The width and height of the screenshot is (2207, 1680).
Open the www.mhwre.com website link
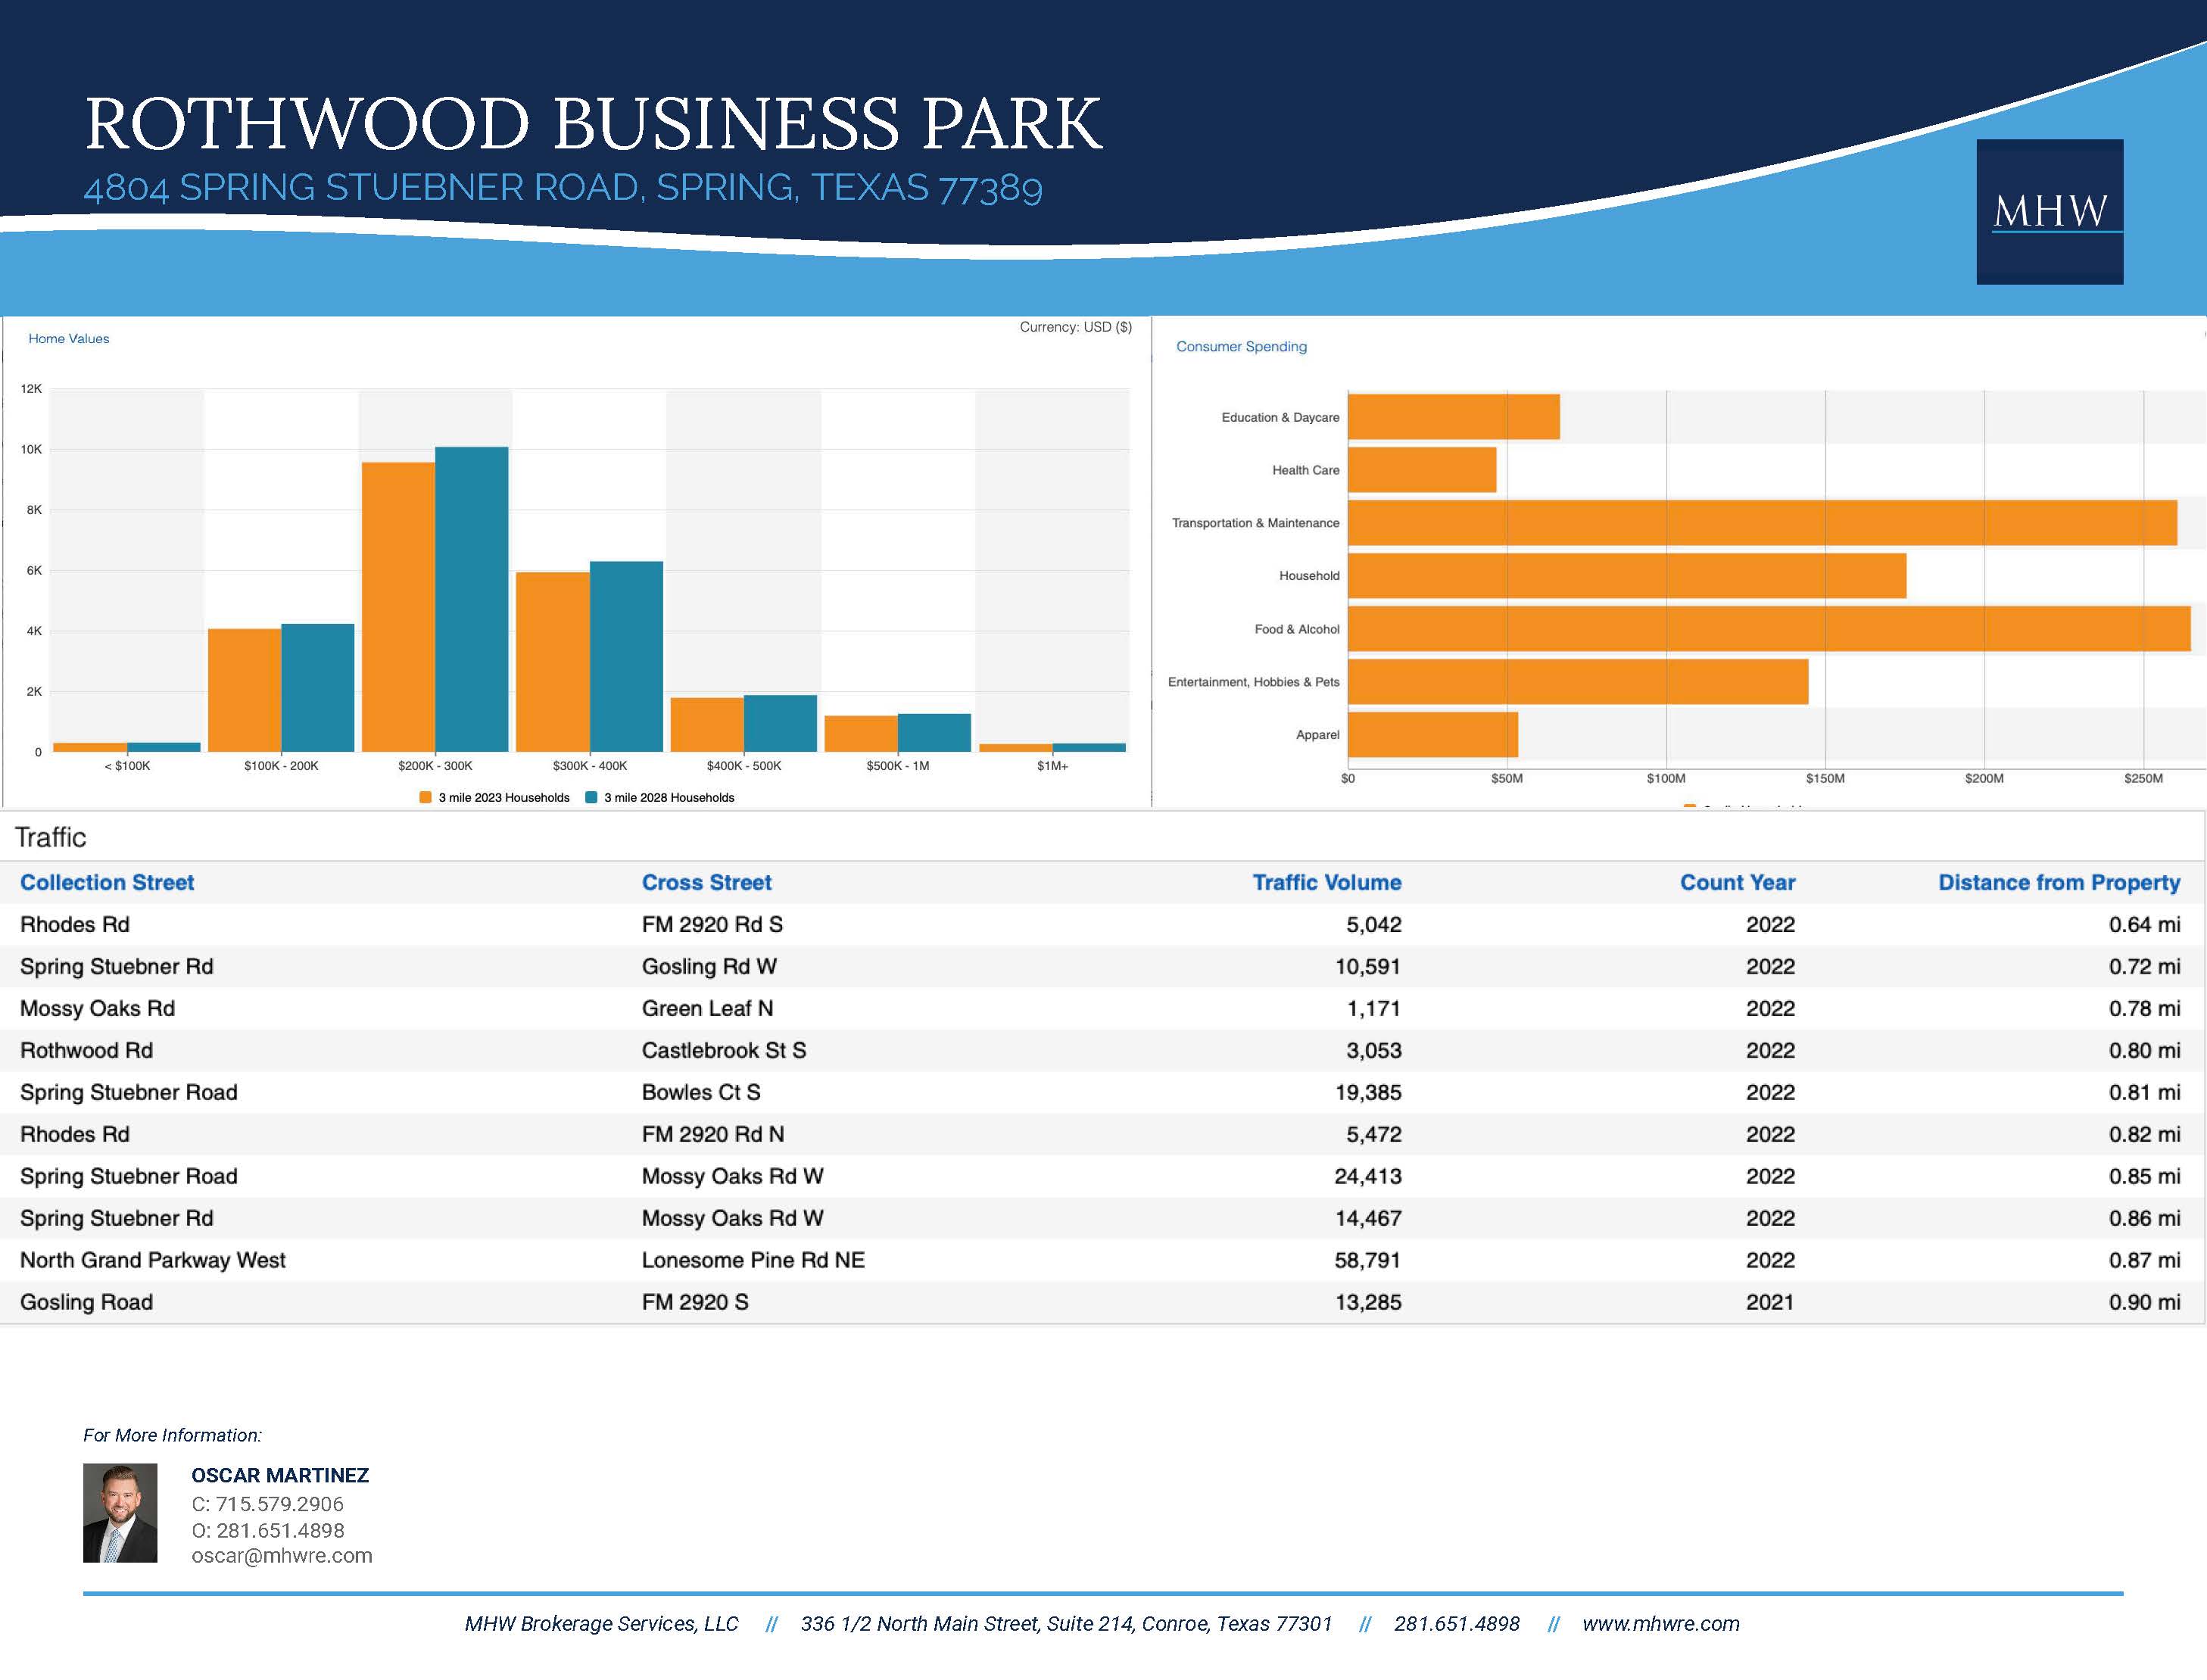tap(1660, 1624)
